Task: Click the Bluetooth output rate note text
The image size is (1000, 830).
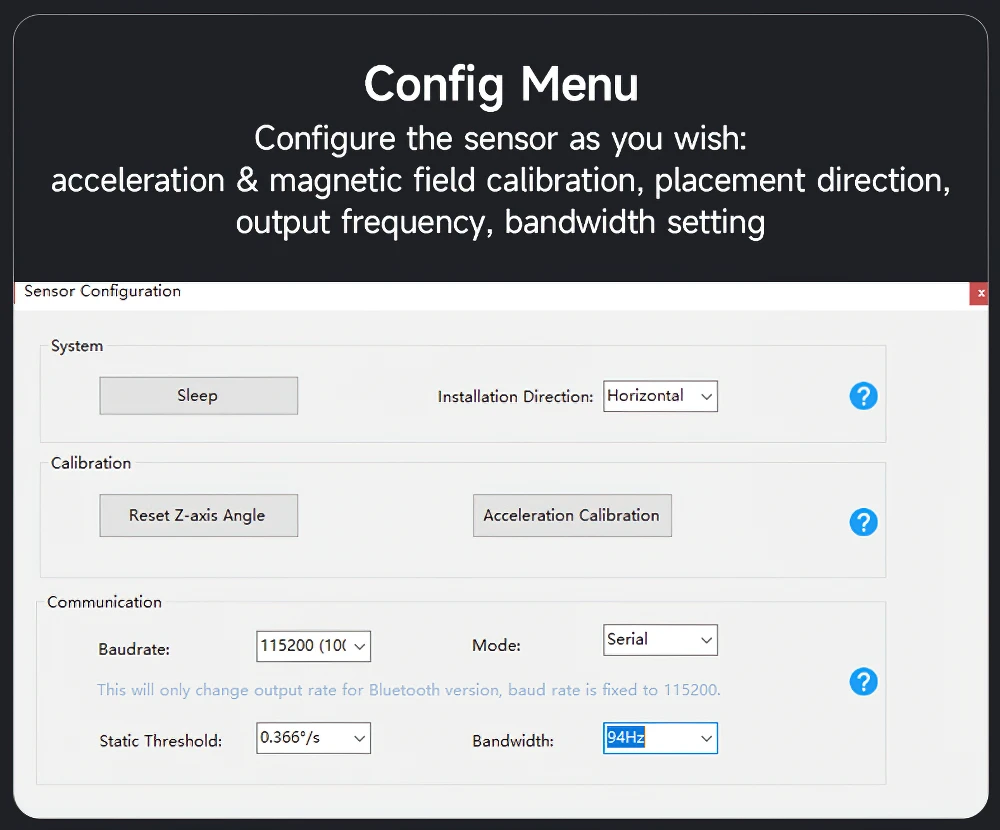Action: point(408,690)
